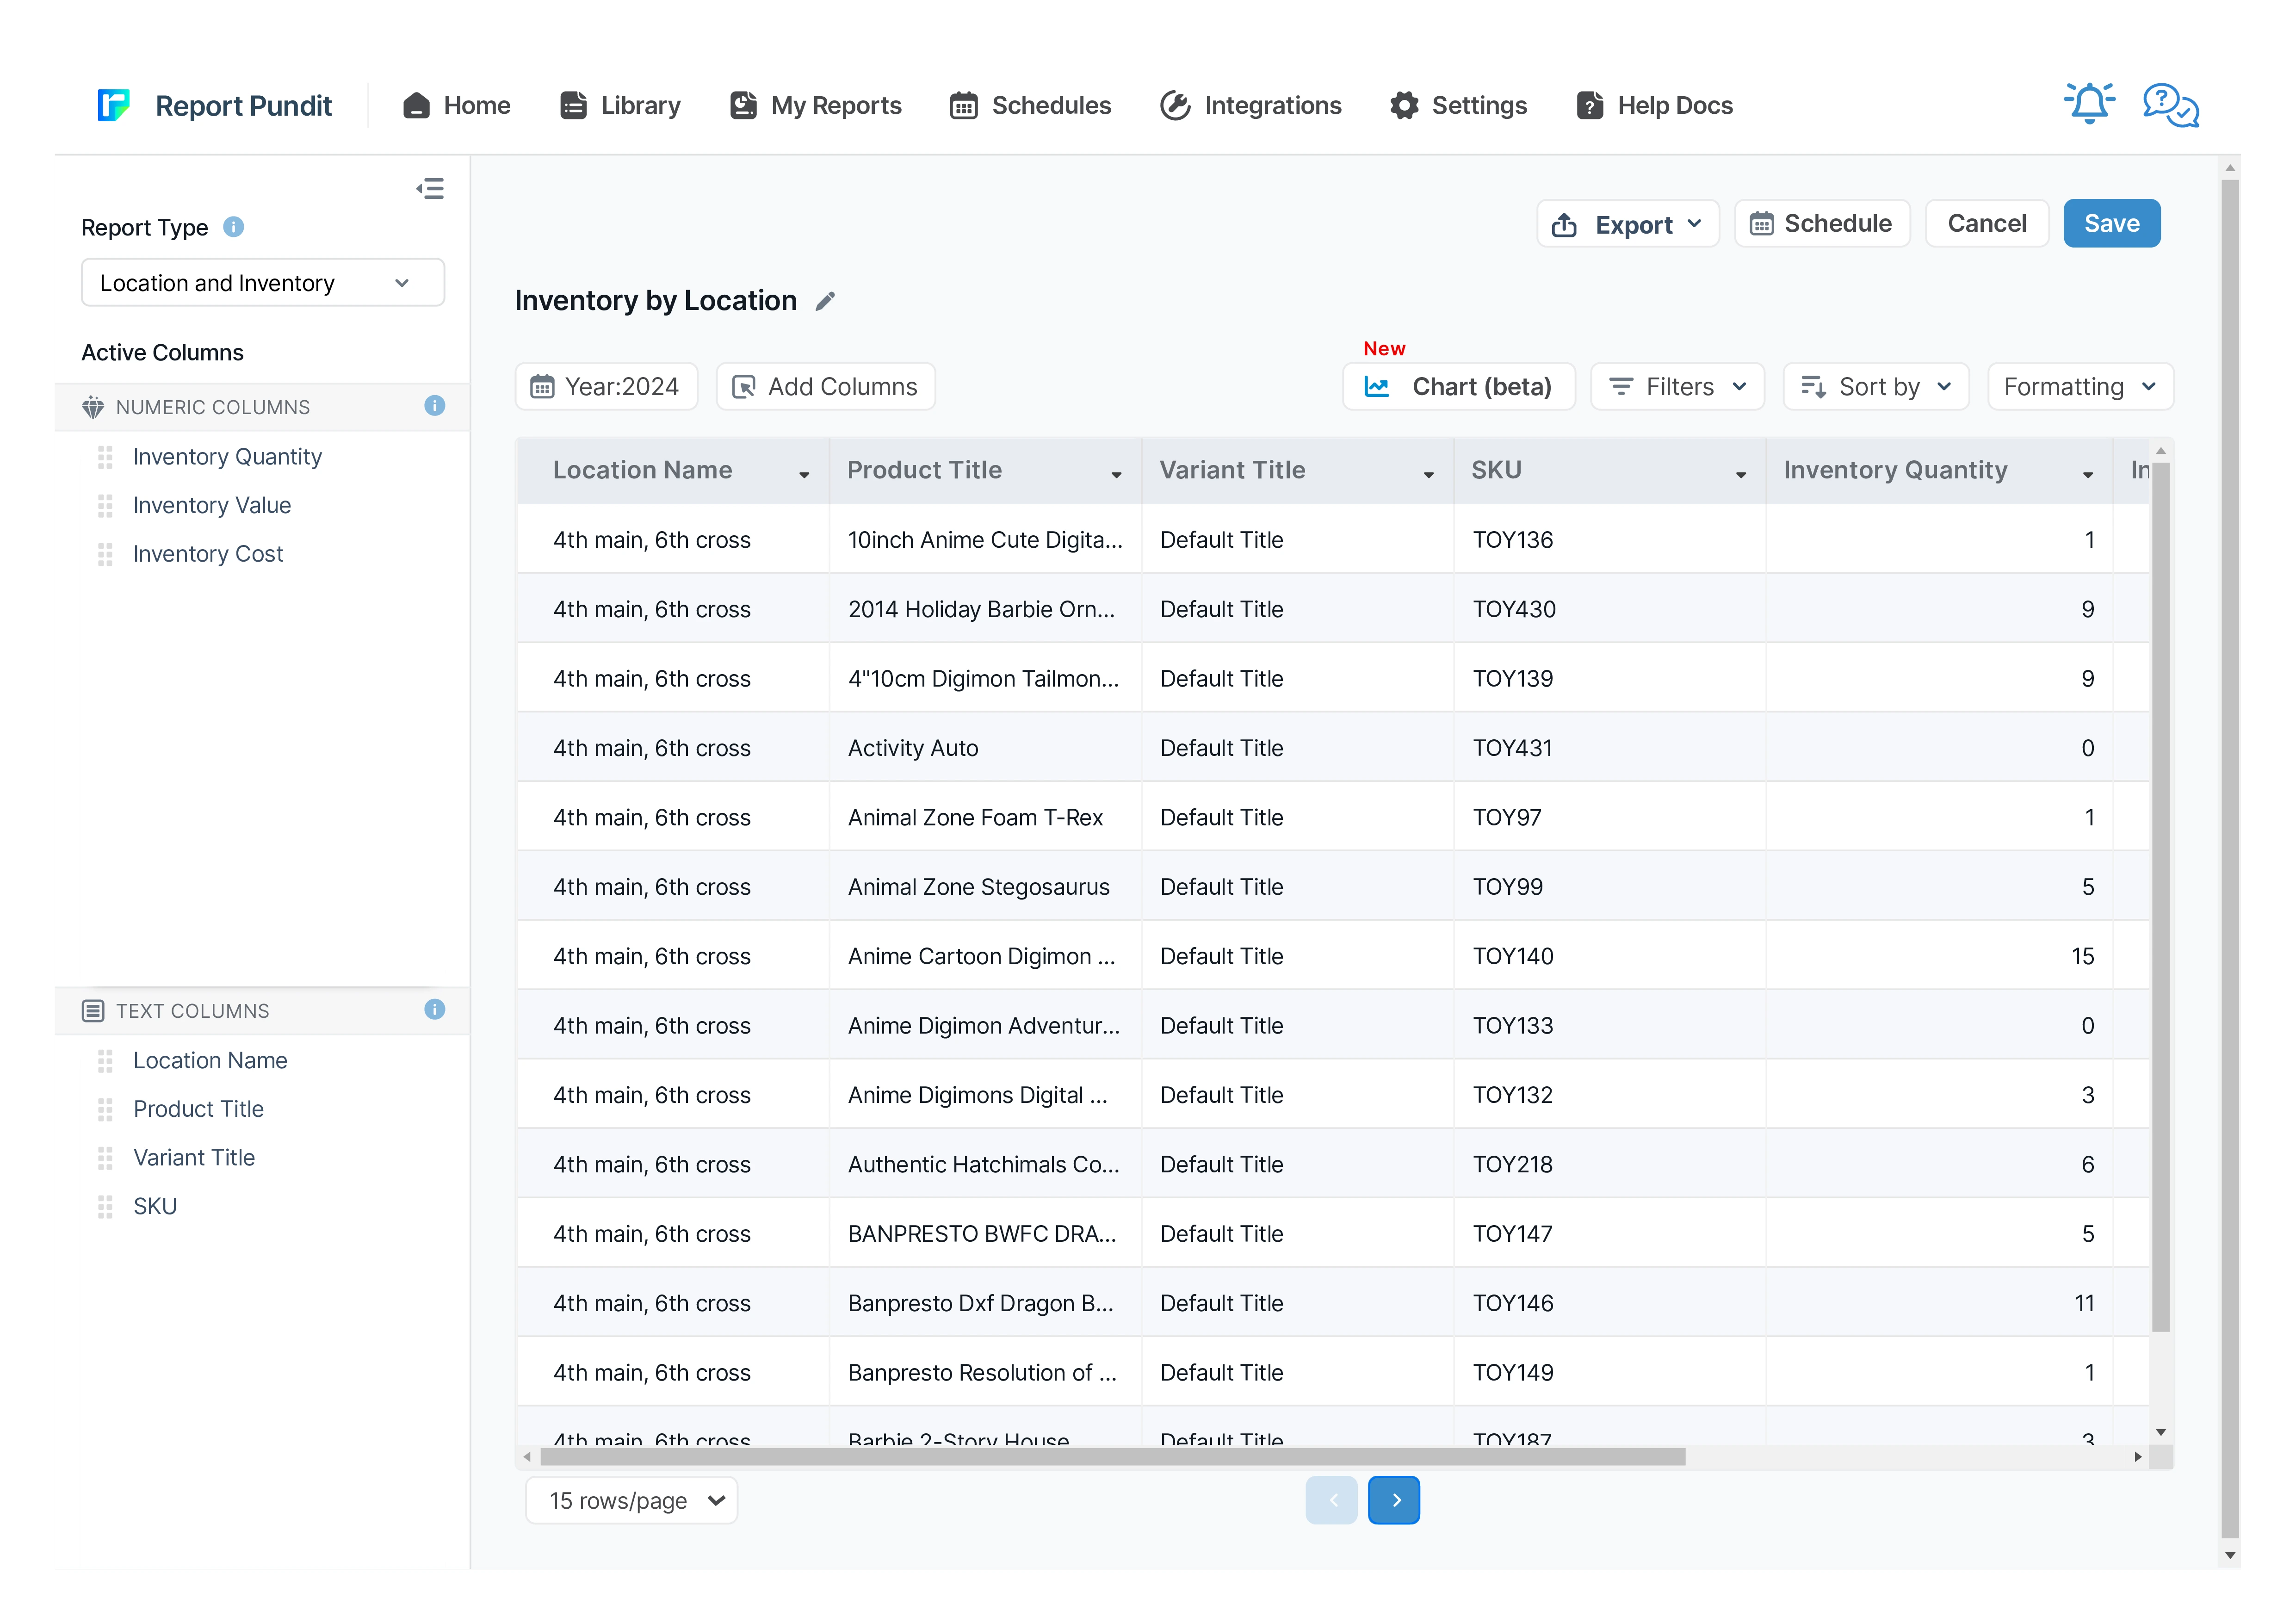2296x1623 pixels.
Task: Go to the next page arrow
Action: (1394, 1500)
